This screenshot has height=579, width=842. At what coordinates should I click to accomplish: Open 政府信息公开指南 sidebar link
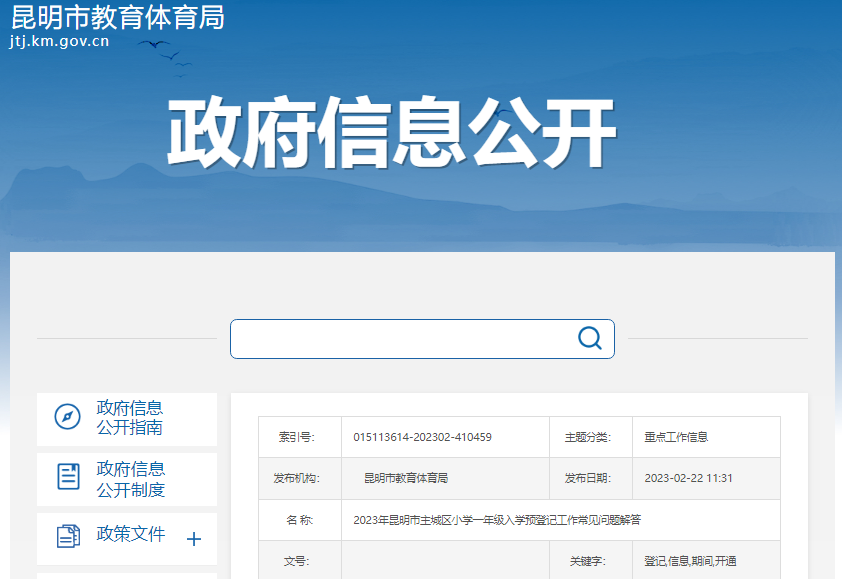pyautogui.click(x=129, y=418)
